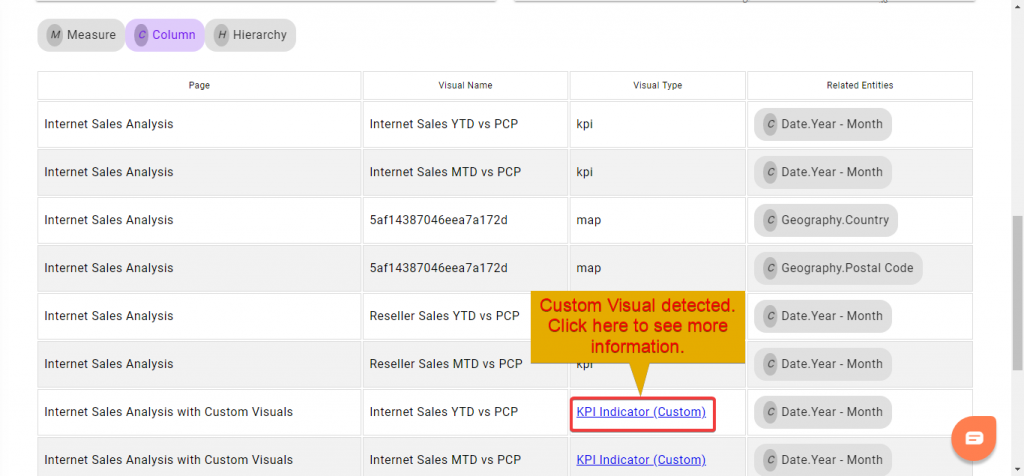1024x476 pixels.
Task: Click Reseller Sales MTD vs PCP visual name
Action: click(x=446, y=364)
